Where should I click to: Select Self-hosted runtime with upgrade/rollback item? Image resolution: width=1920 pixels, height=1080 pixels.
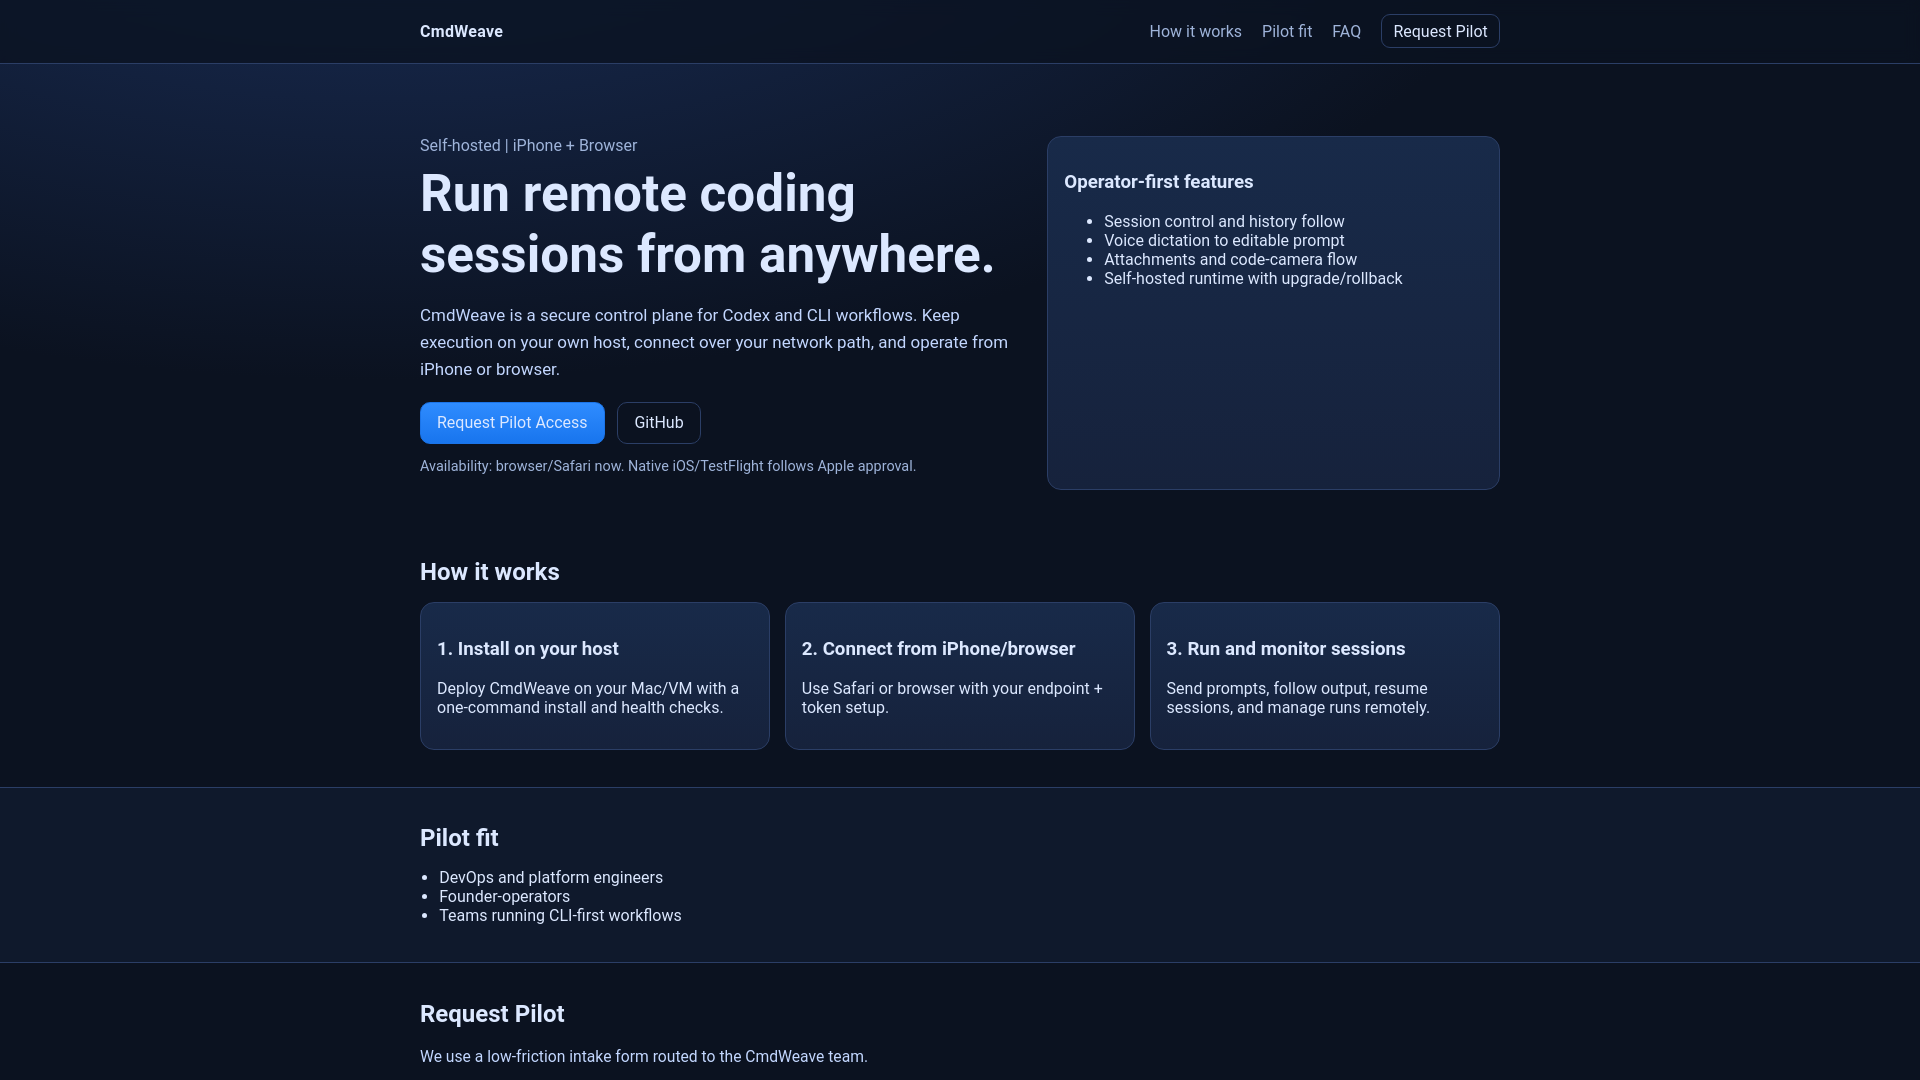point(1253,278)
